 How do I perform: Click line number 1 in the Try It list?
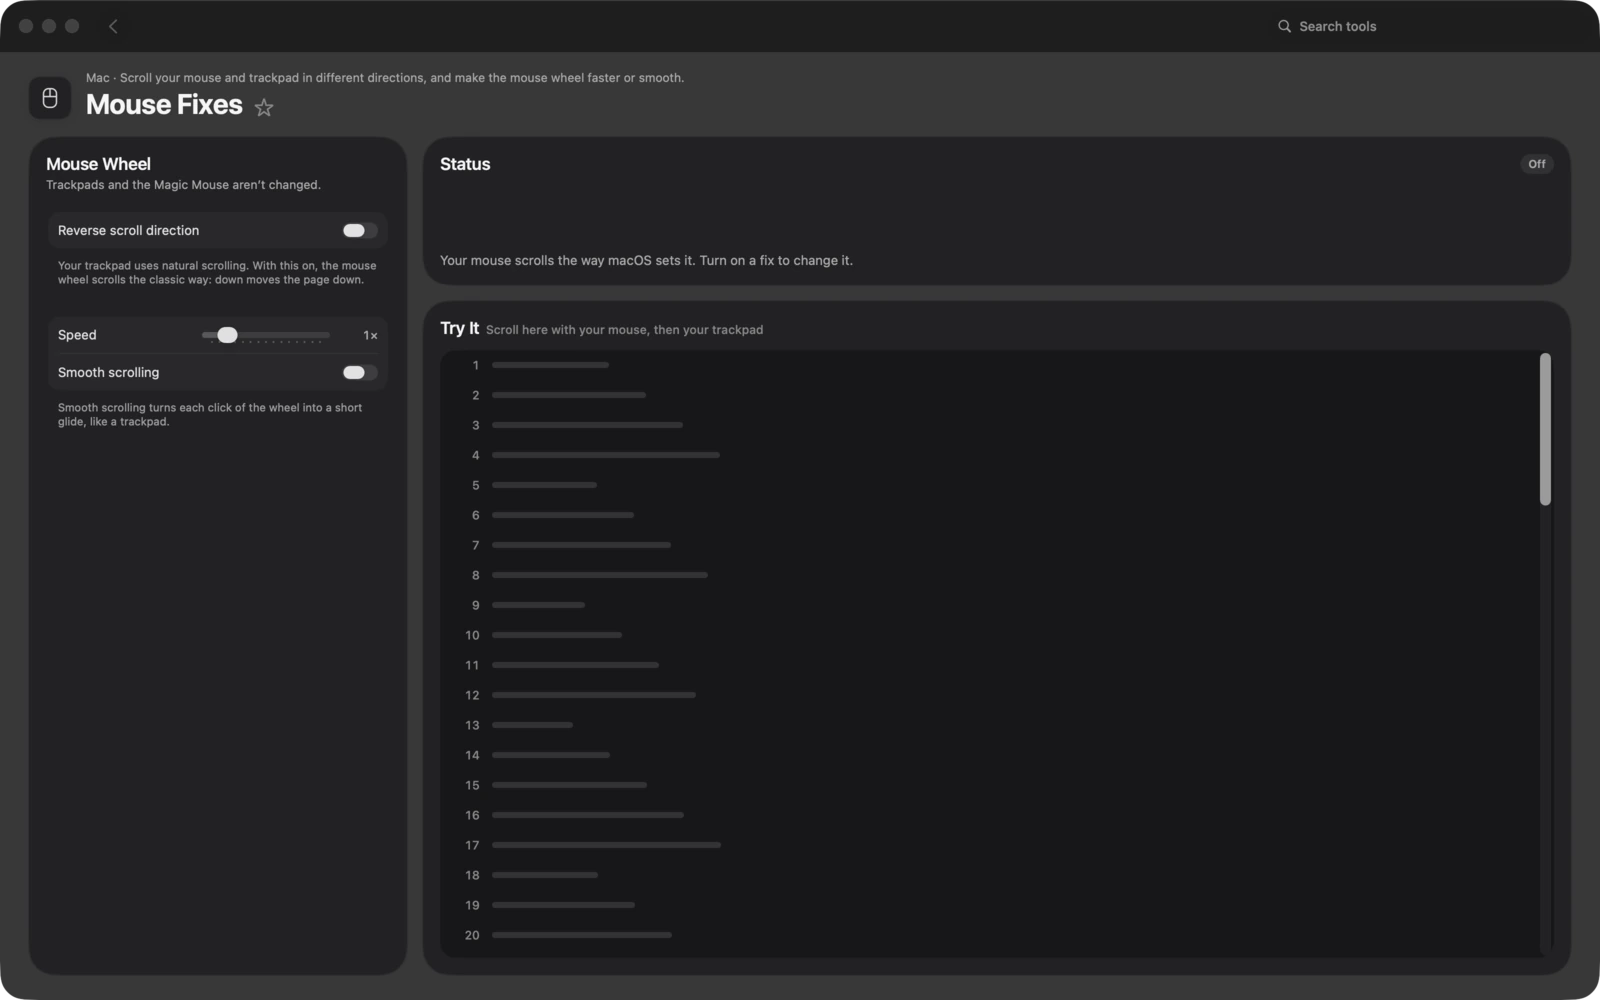coord(476,366)
